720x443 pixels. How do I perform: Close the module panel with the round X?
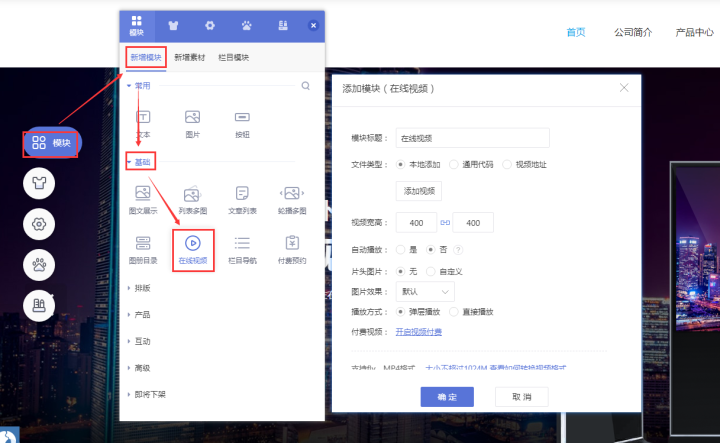coord(313,26)
